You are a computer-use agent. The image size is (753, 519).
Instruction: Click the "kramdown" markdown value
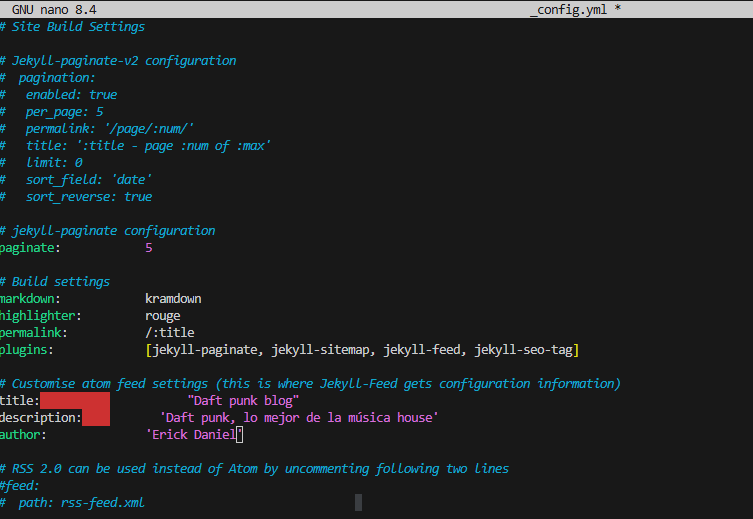tap(173, 299)
